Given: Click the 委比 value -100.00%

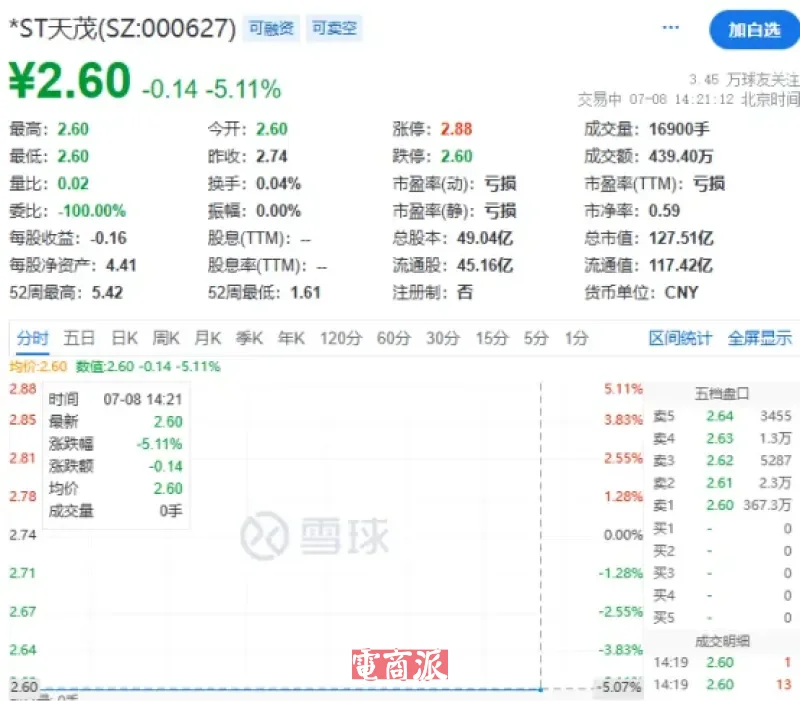Looking at the screenshot, I should click(91, 211).
